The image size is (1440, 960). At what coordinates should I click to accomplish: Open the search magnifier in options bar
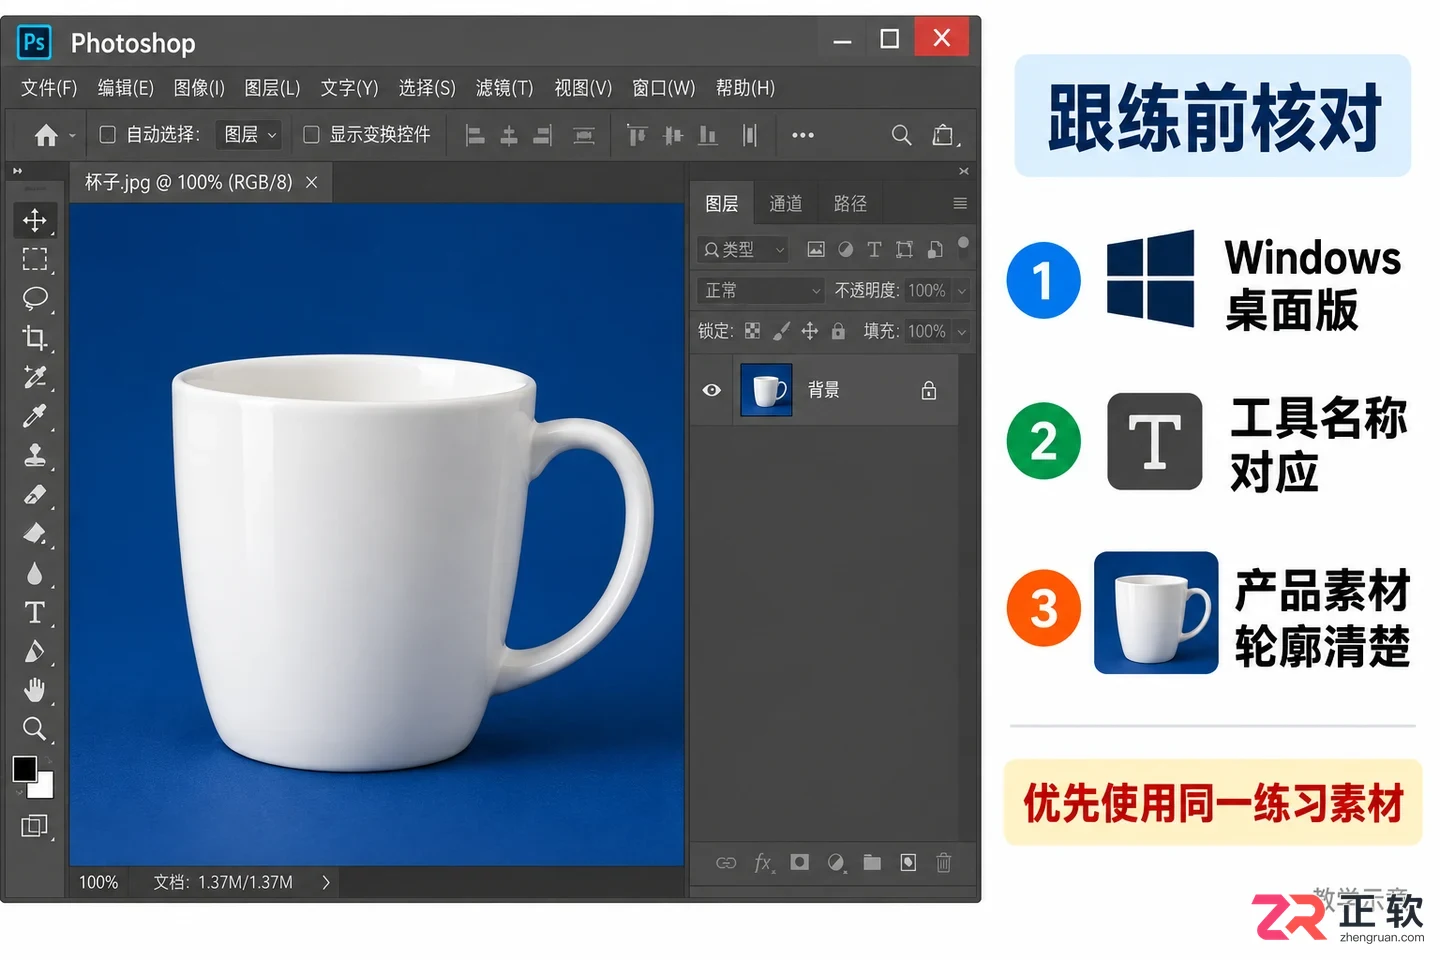(x=901, y=135)
